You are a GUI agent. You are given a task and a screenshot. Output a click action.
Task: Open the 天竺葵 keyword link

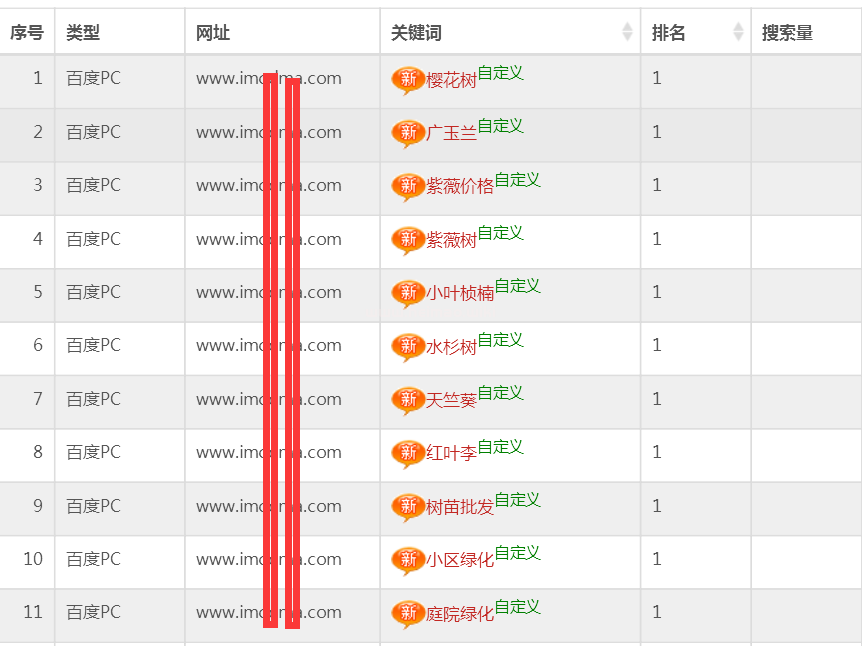(x=451, y=401)
